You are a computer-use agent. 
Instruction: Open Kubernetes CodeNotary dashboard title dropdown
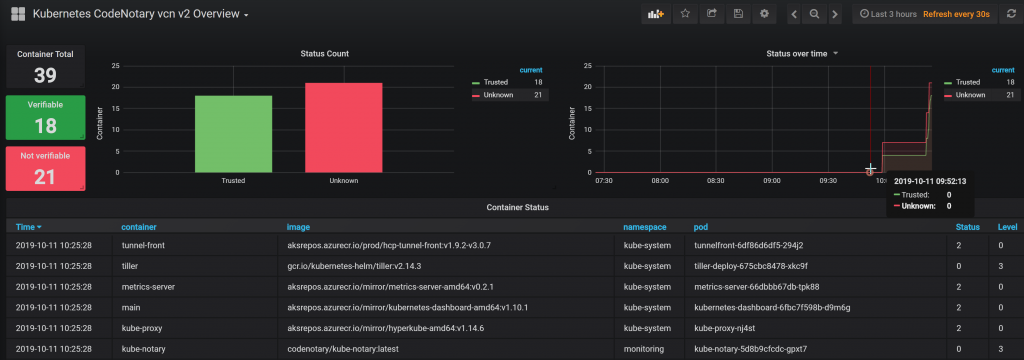(140, 14)
